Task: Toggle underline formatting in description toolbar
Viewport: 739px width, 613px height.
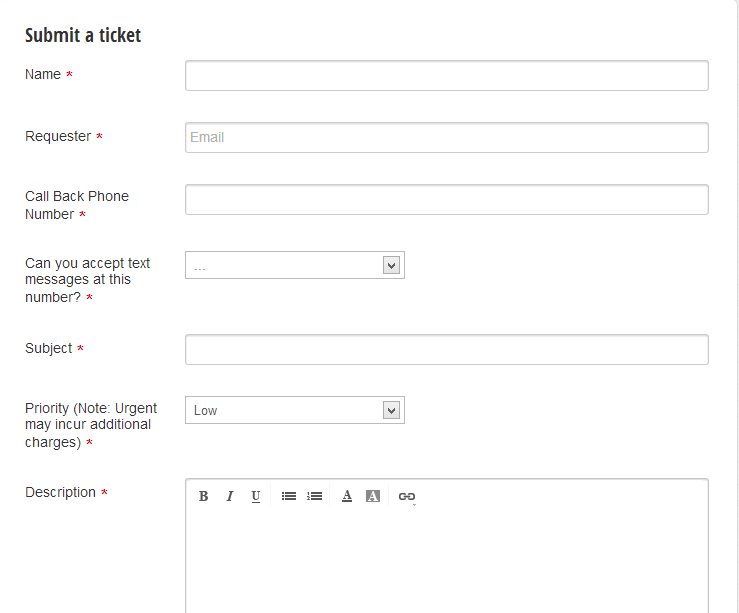Action: [x=255, y=496]
